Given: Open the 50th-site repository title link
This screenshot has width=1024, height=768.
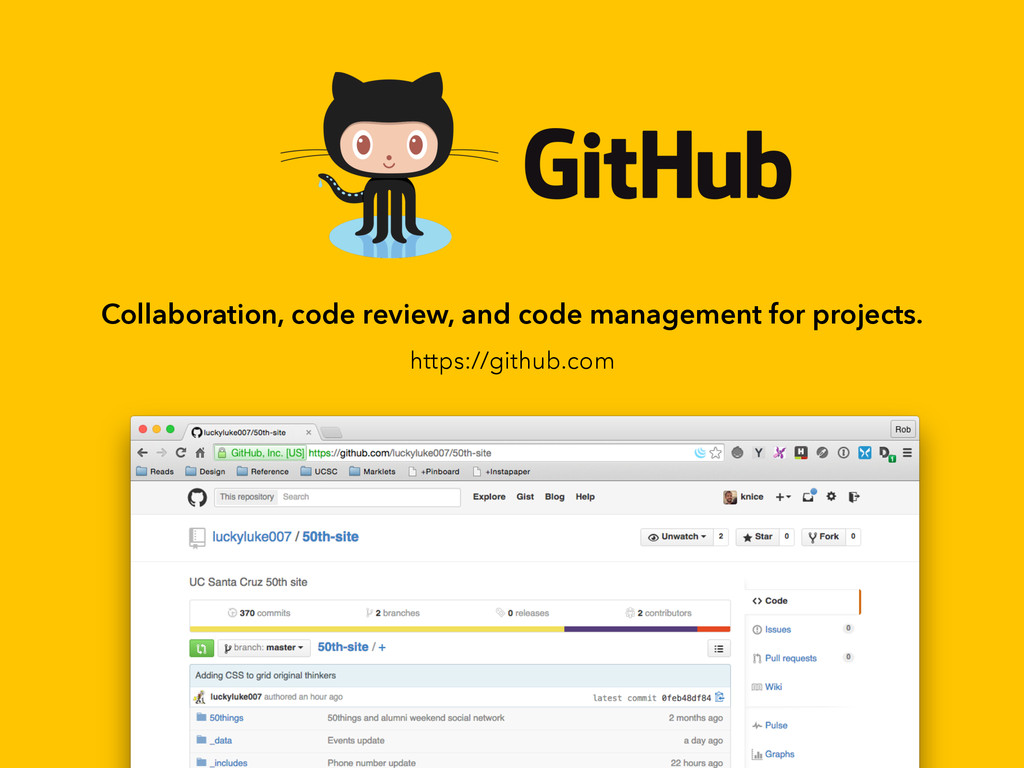Looking at the screenshot, I should (330, 537).
